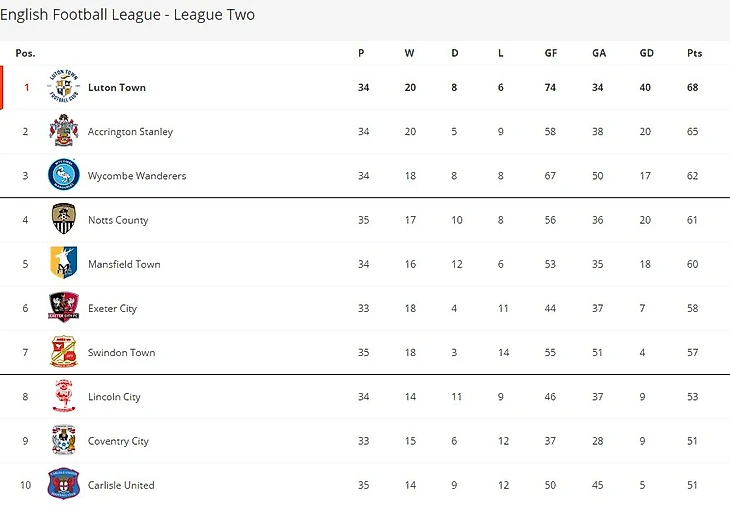The image size is (730, 506).
Task: Sort the table by Pts column header
Action: click(x=694, y=53)
